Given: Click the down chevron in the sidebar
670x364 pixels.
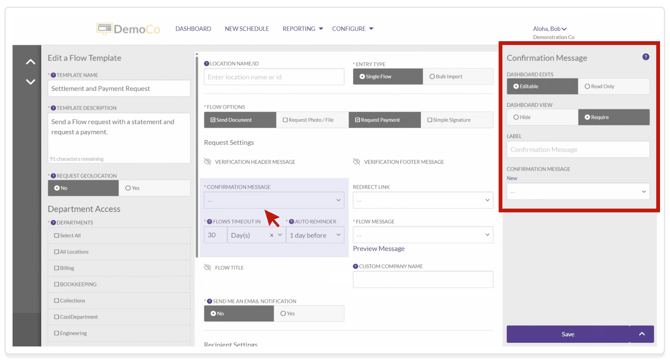Looking at the screenshot, I should (x=30, y=82).
